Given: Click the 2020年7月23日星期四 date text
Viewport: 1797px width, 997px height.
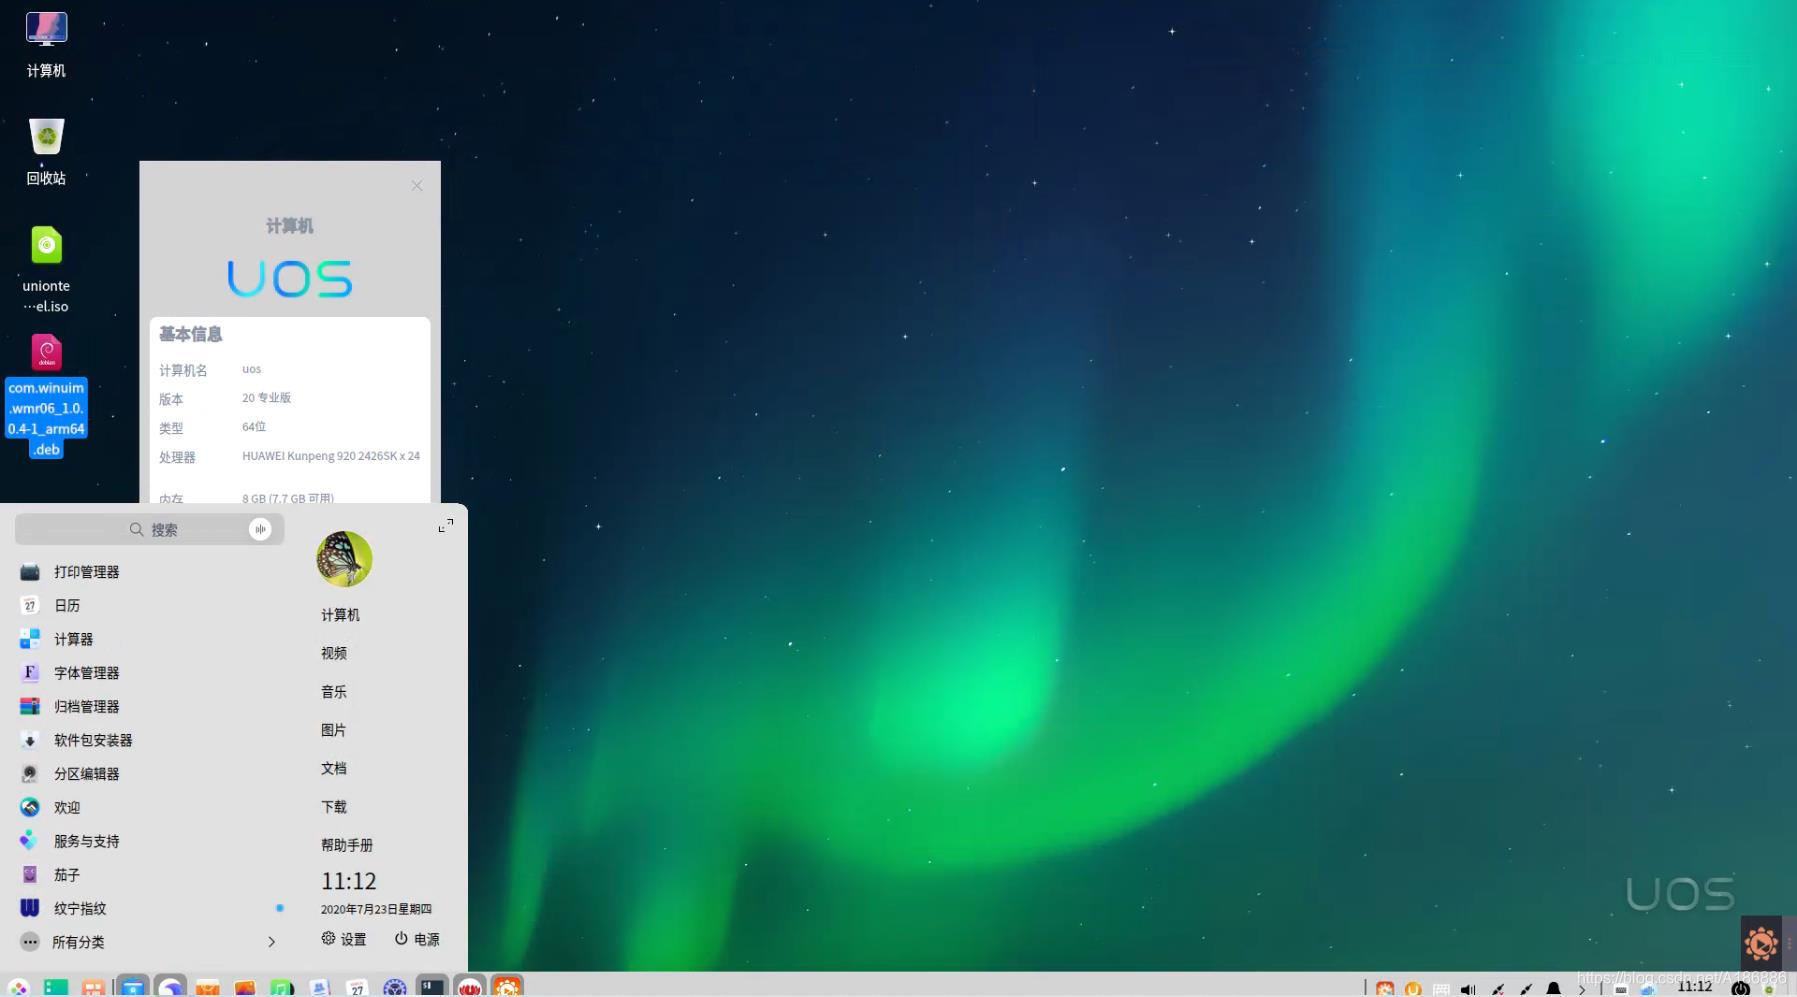Looking at the screenshot, I should pyautogui.click(x=376, y=909).
